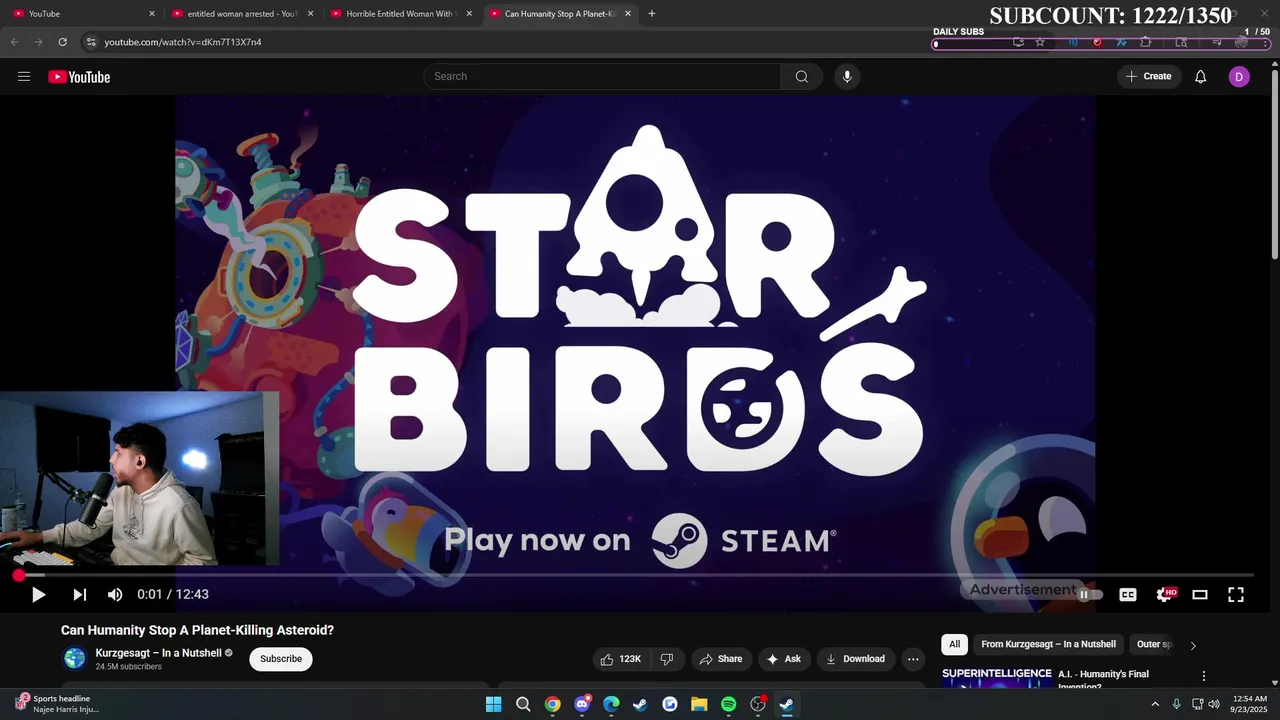The image size is (1280, 720).
Task: Dislike the video
Action: 667,659
